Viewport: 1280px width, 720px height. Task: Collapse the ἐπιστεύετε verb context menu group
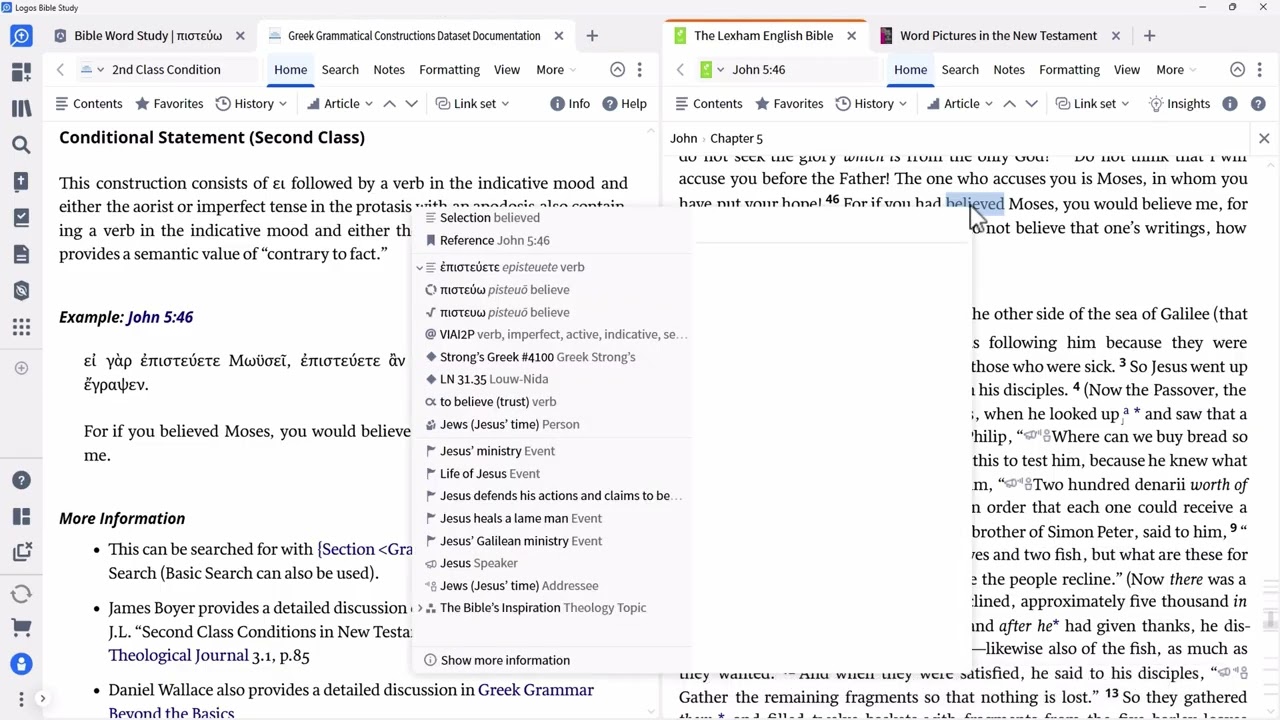[x=421, y=267]
